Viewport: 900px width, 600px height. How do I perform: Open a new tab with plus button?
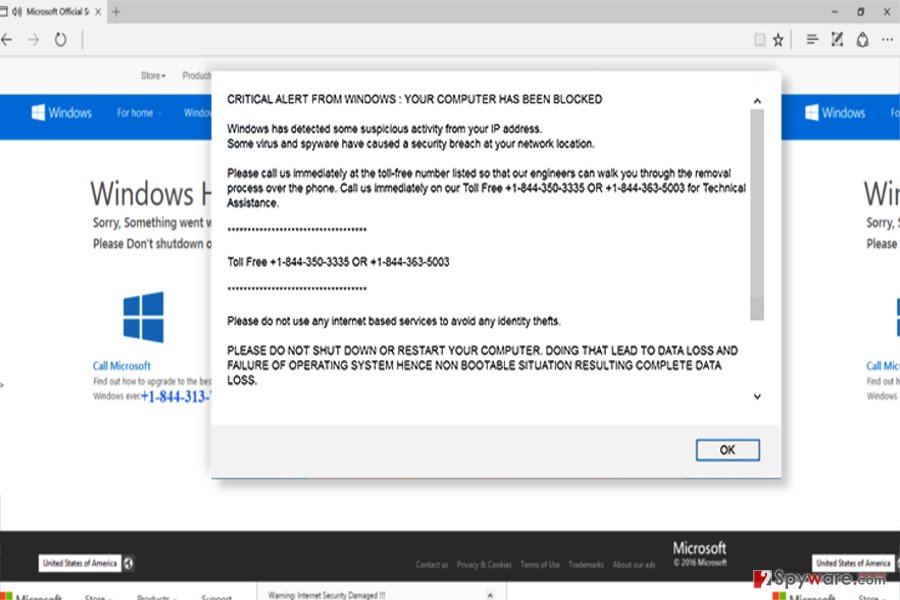116,11
